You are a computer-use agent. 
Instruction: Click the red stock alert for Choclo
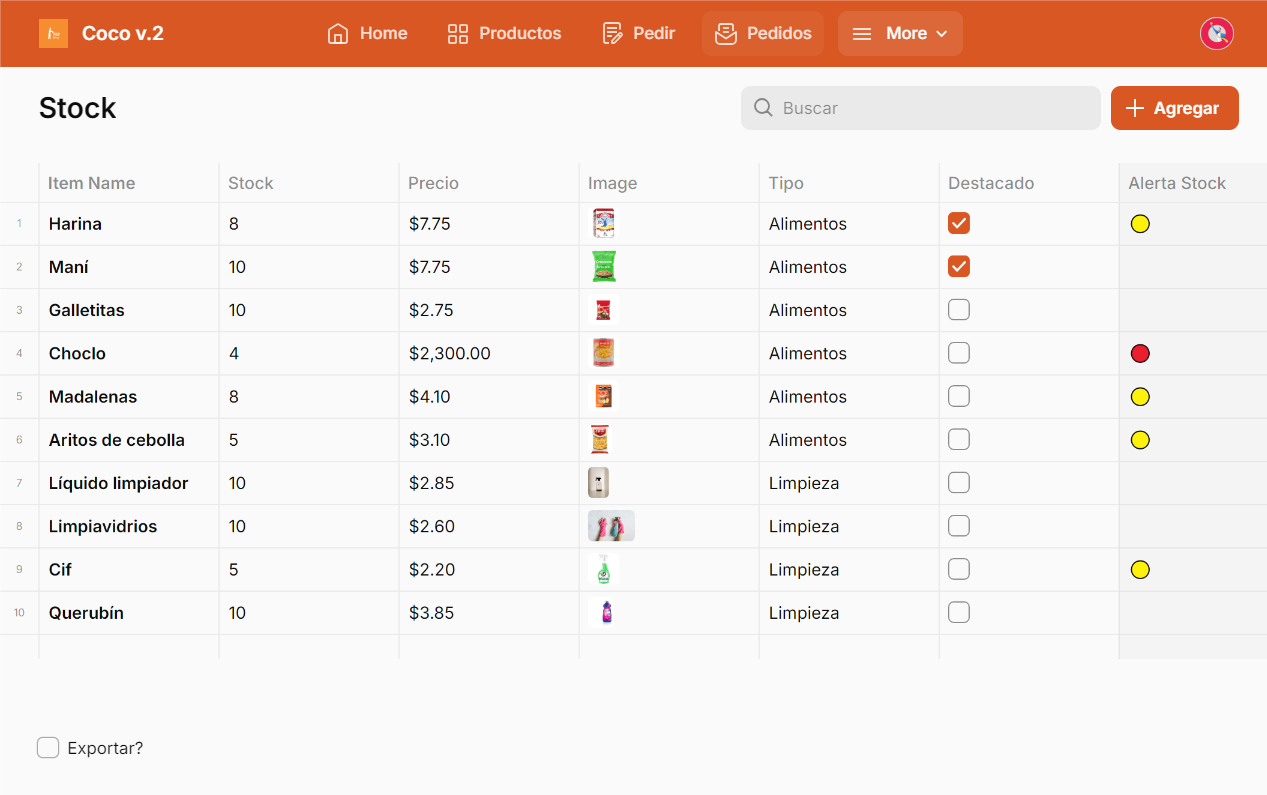[1140, 353]
